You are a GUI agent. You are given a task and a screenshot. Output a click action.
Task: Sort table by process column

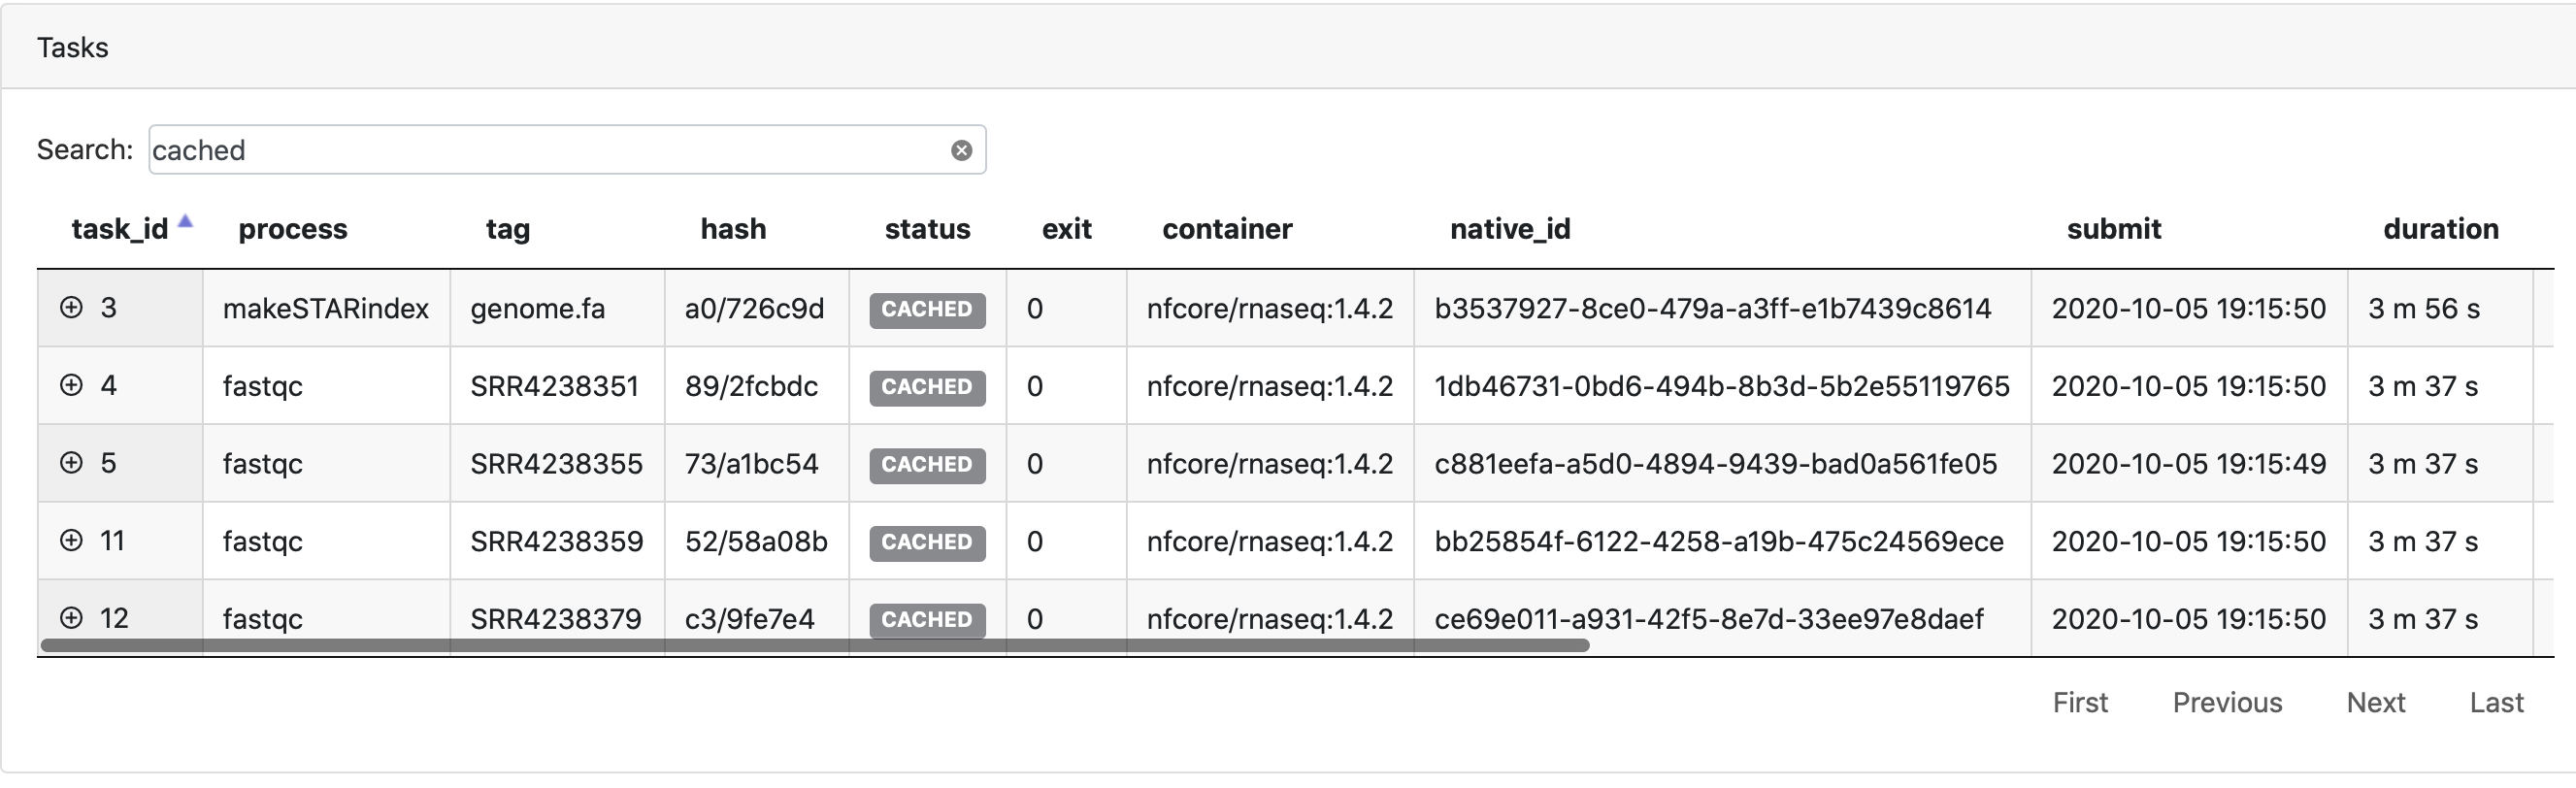292,229
